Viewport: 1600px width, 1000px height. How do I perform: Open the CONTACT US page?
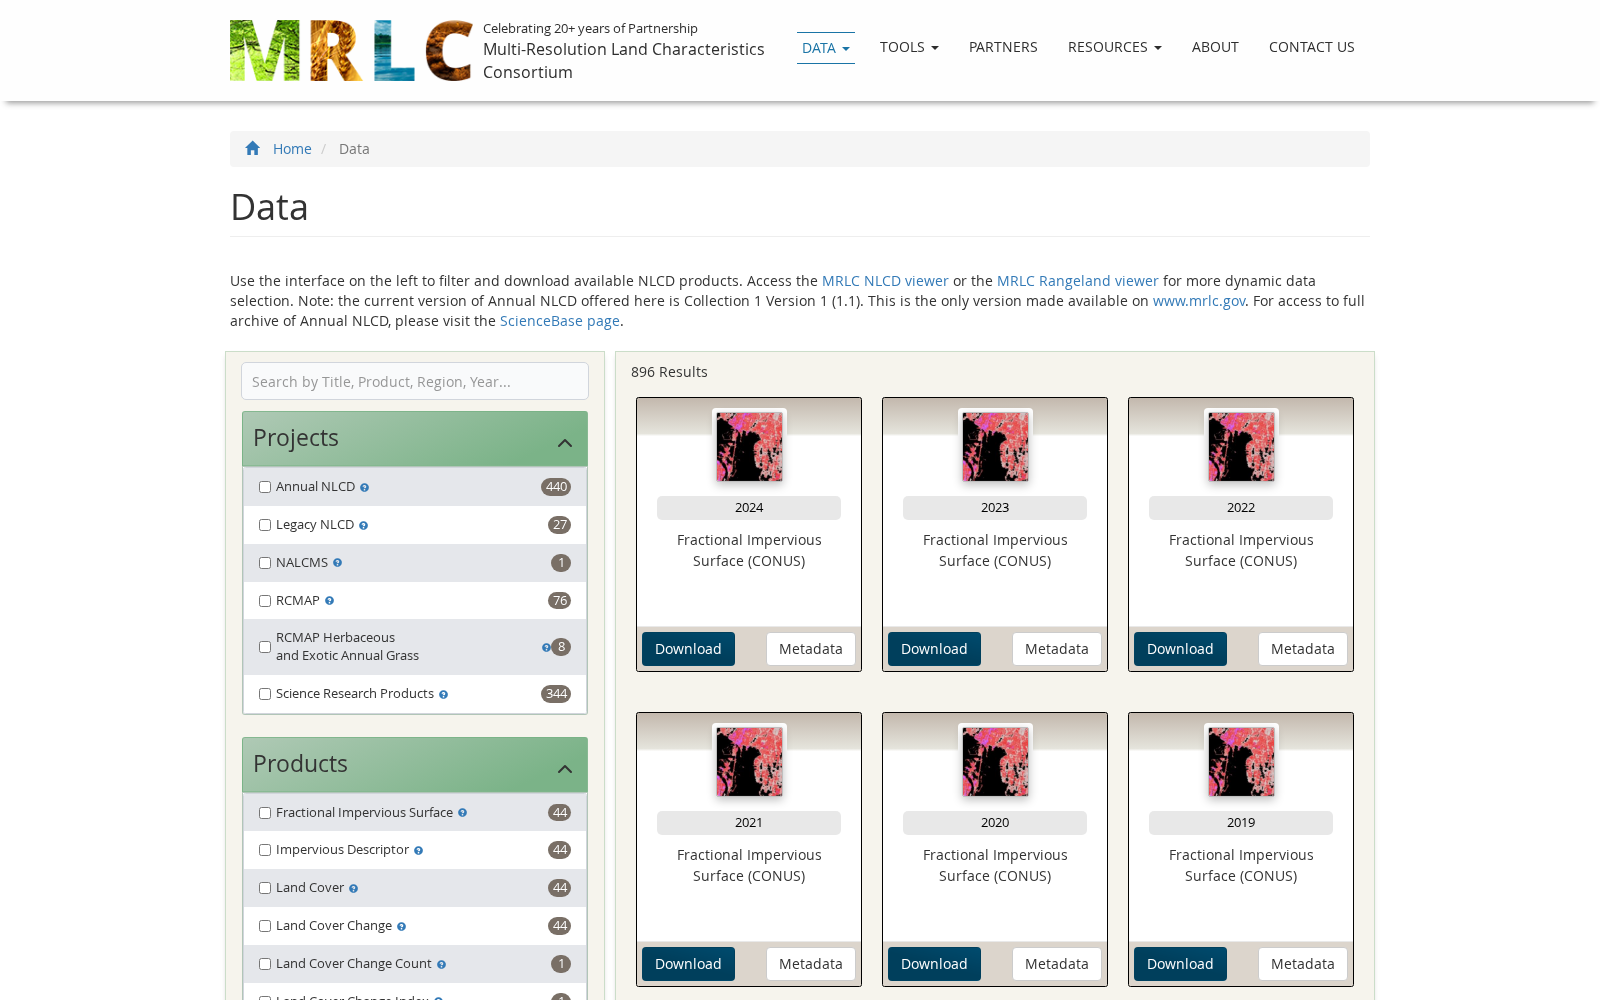click(1312, 47)
